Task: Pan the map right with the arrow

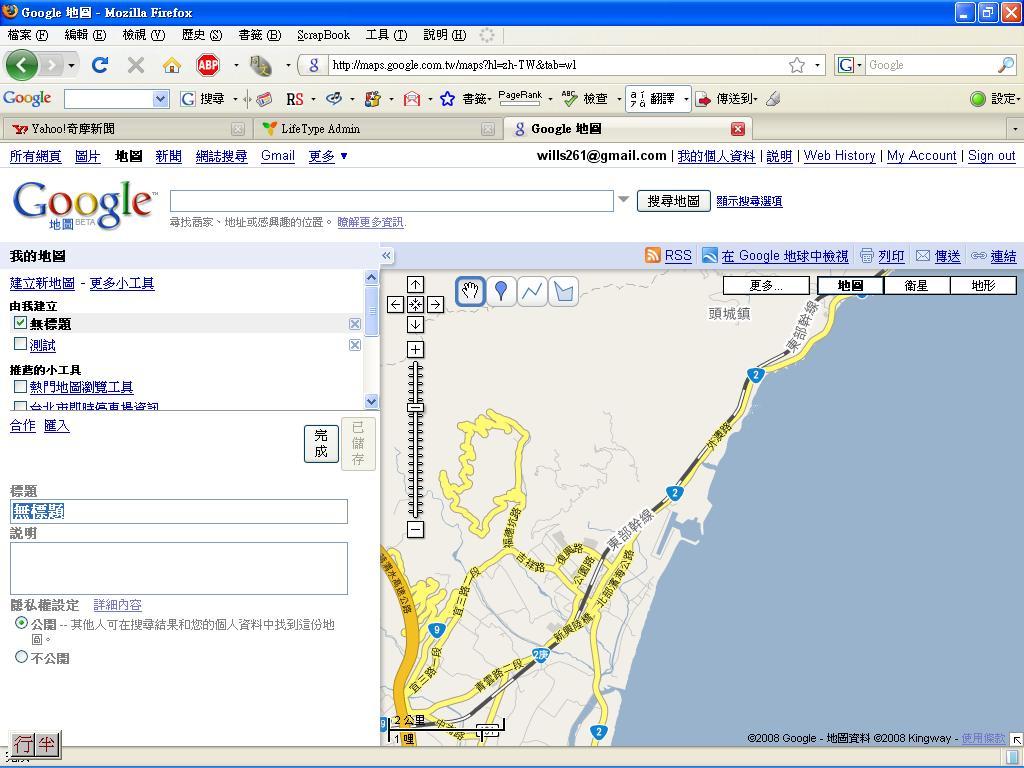Action: pyautogui.click(x=436, y=304)
